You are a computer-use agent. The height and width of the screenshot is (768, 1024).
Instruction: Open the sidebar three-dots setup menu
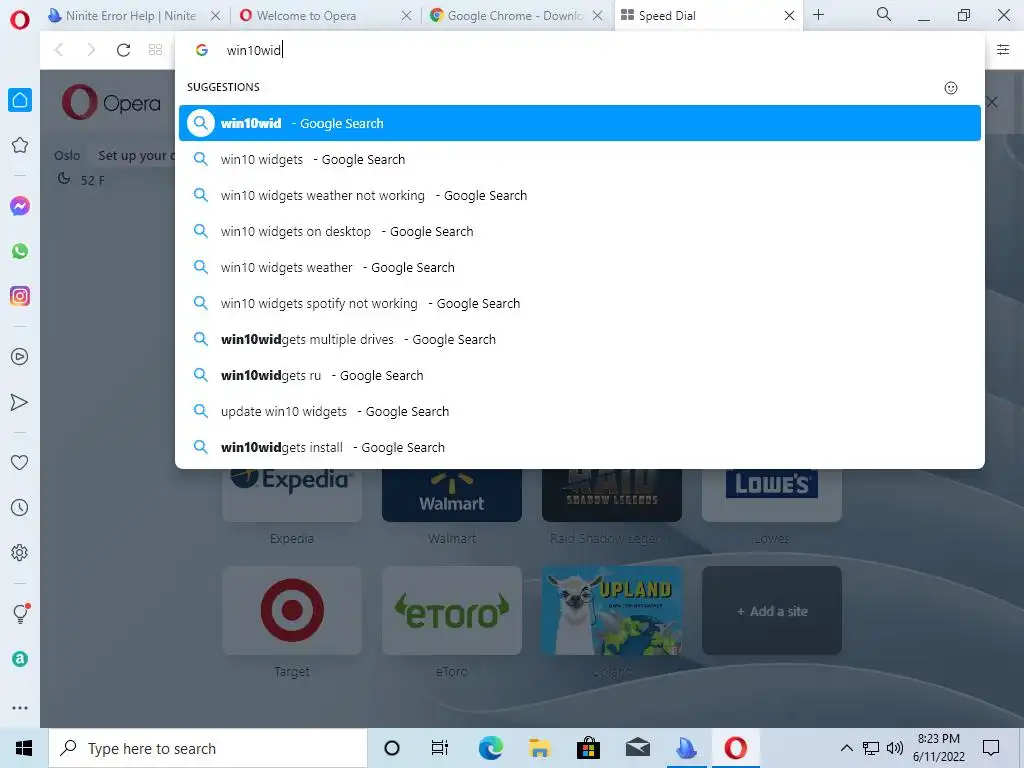[20, 708]
